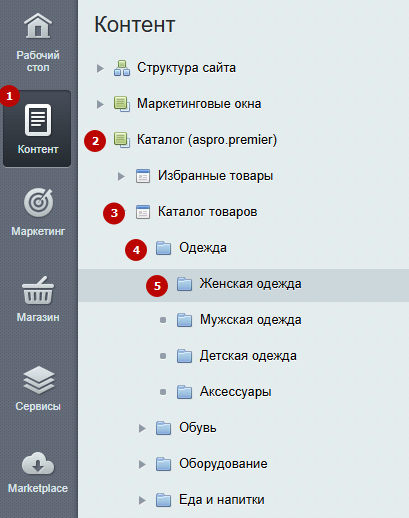Expand the Избранные товары tree arrow
Image resolution: width=409 pixels, height=518 pixels.
121,176
